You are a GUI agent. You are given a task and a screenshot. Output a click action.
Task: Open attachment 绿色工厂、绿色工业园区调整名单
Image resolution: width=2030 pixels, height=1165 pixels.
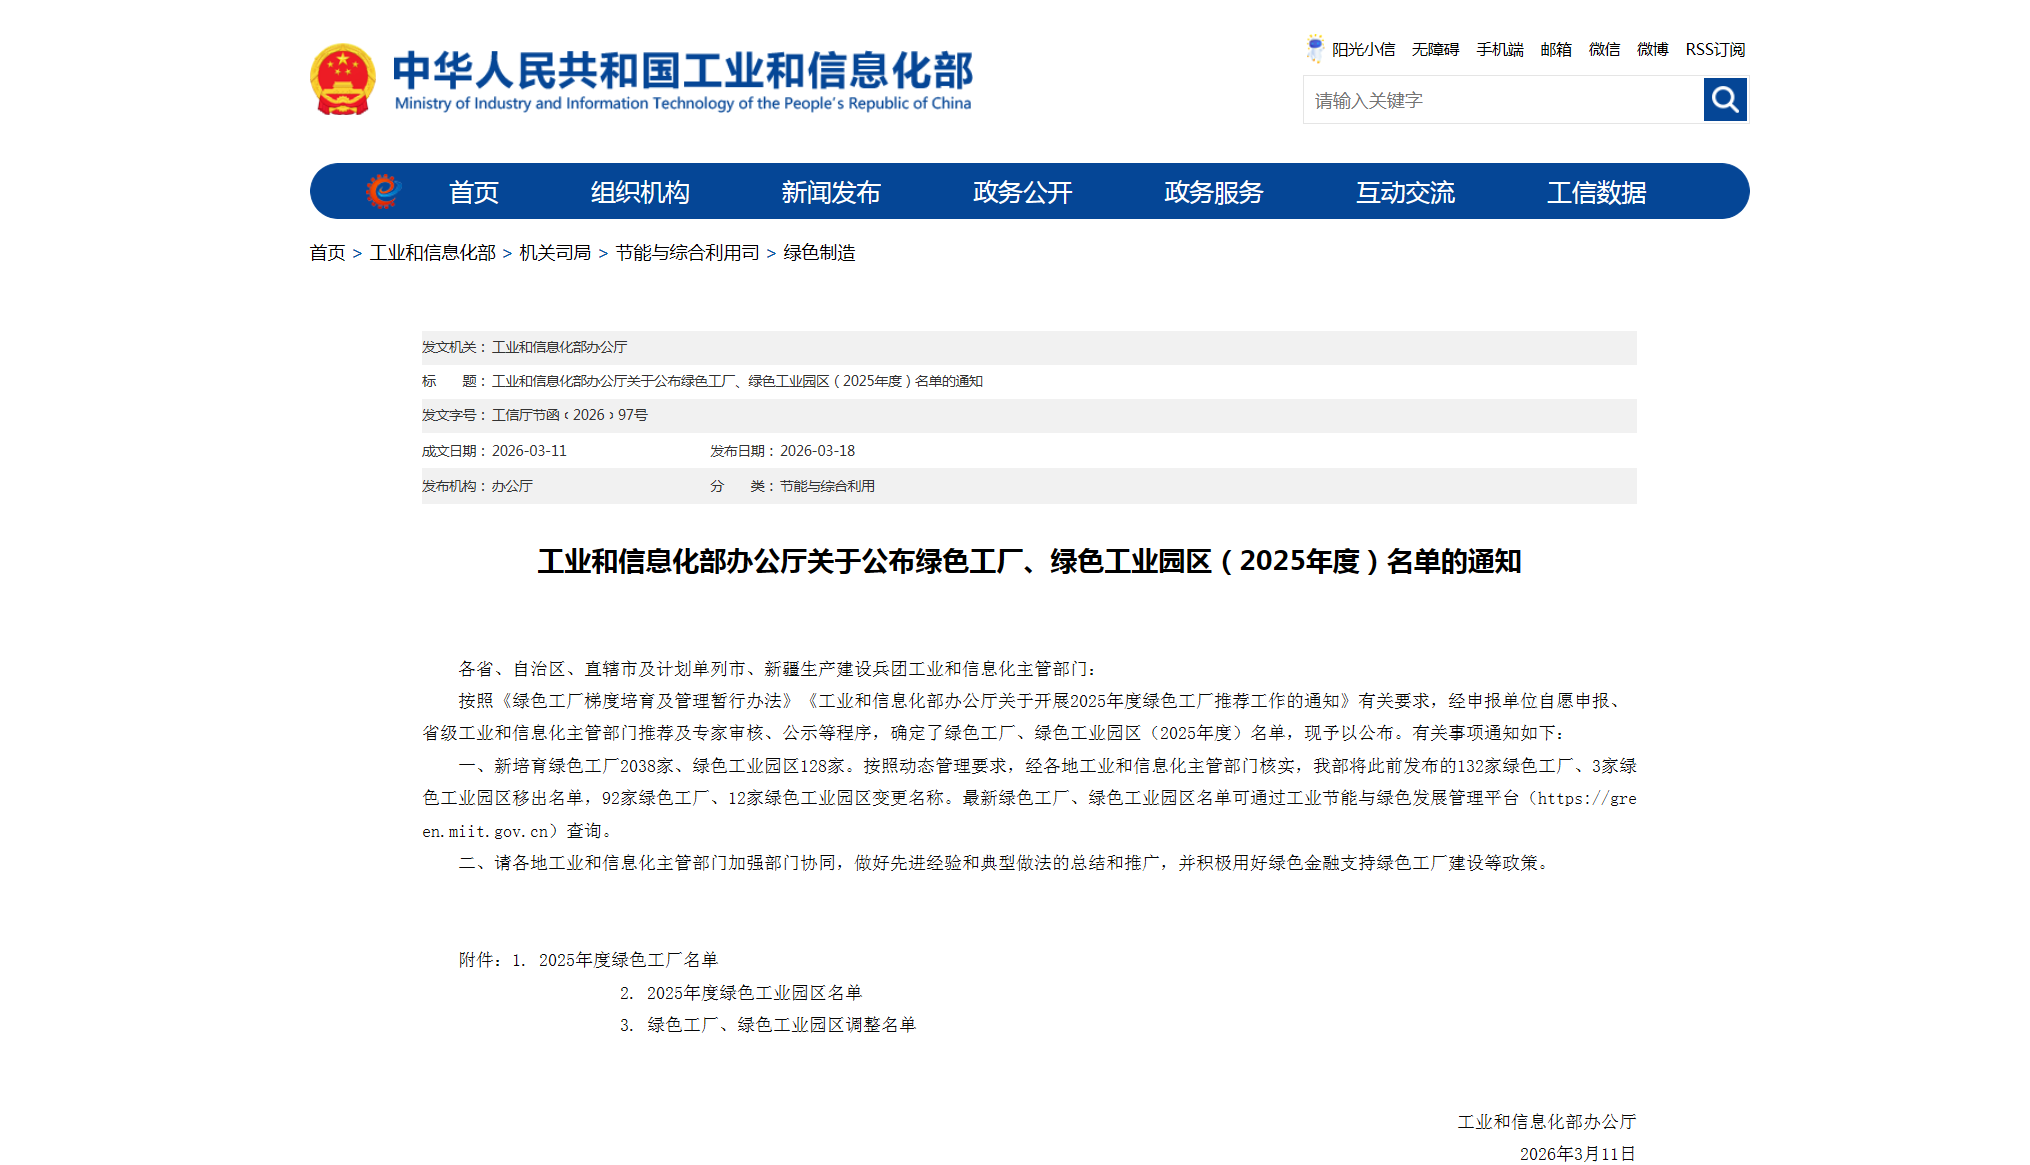(781, 1025)
